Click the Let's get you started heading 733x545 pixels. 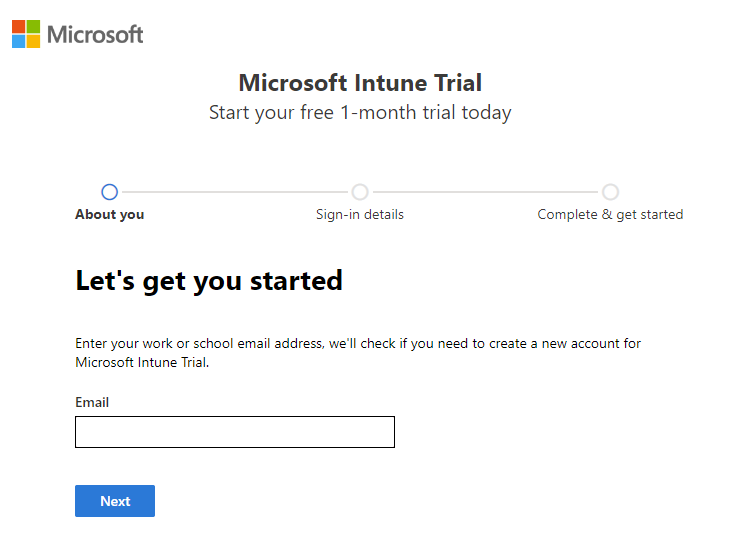click(x=209, y=281)
